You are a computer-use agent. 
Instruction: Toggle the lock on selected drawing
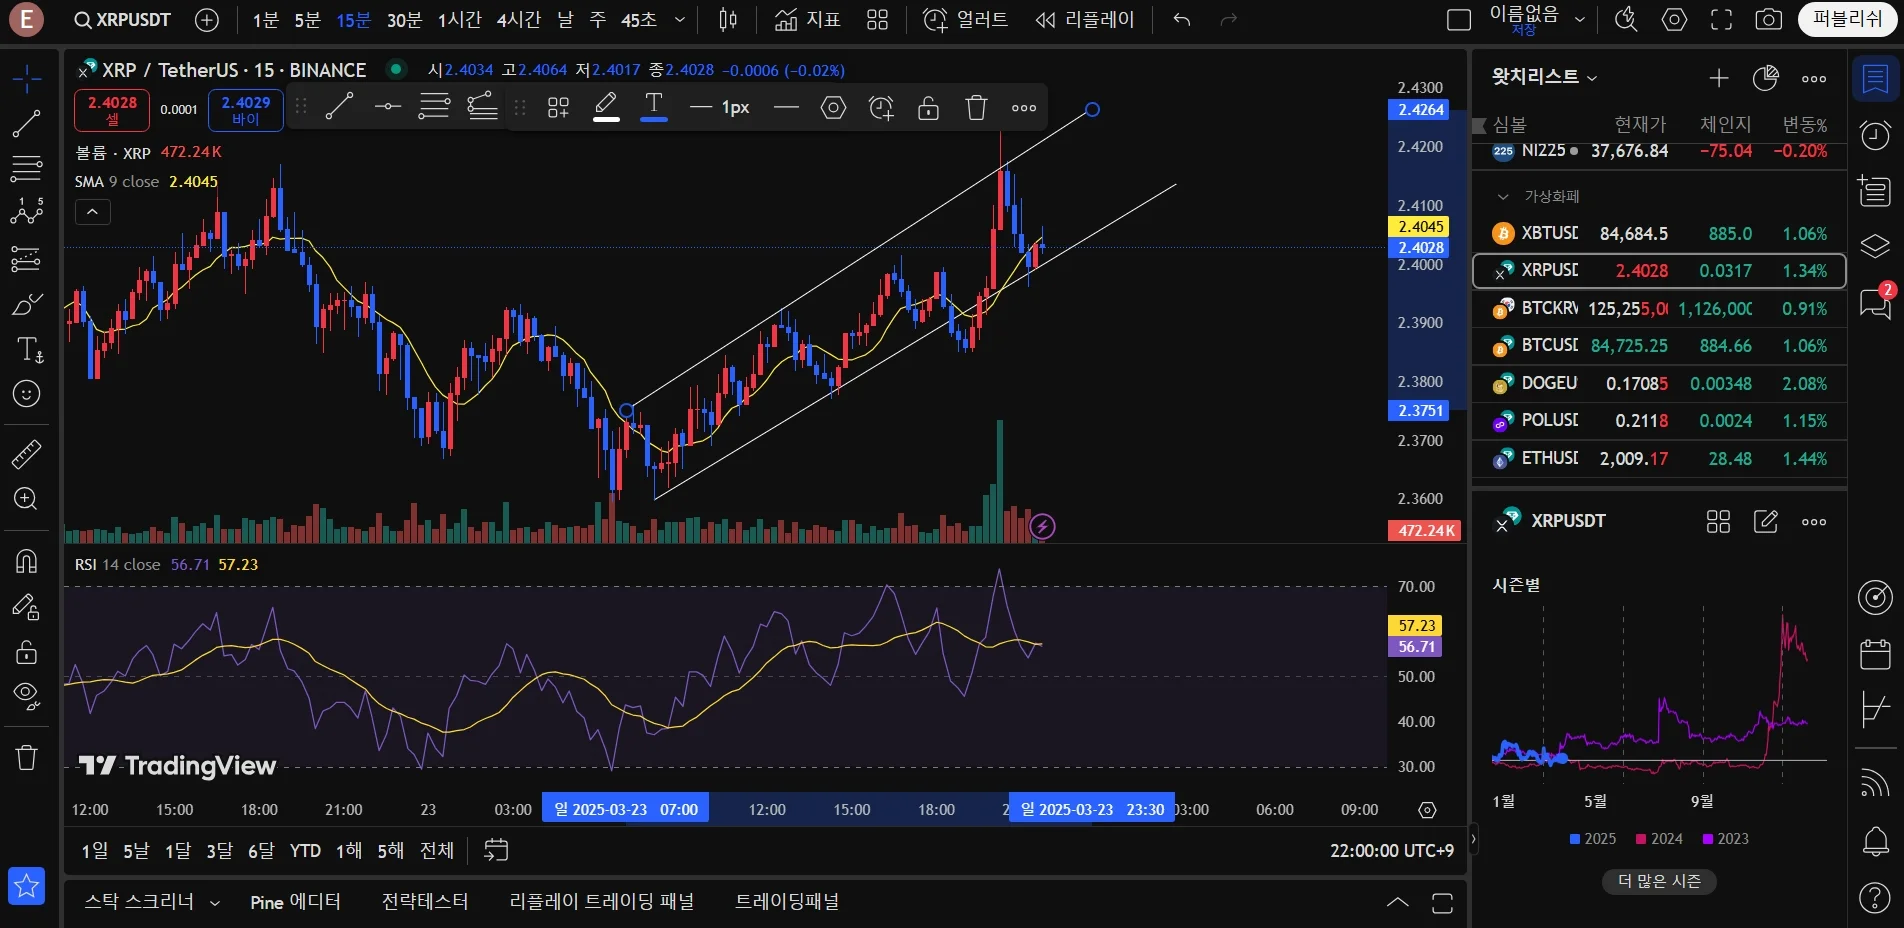[x=928, y=108]
